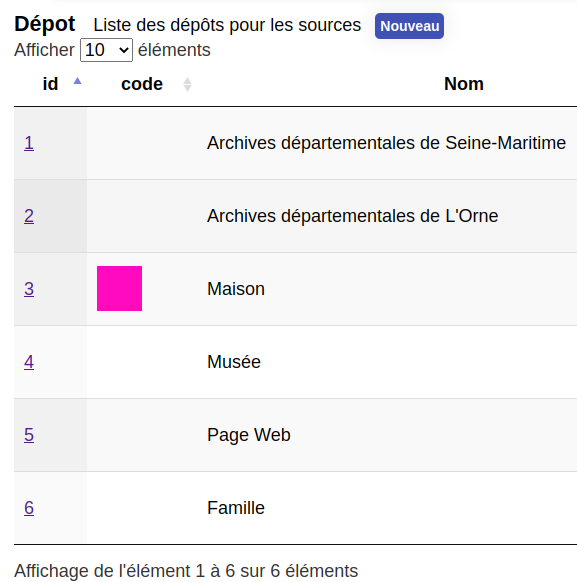This screenshot has height=582, width=577.
Task: Select the Maison row name
Action: click(236, 289)
